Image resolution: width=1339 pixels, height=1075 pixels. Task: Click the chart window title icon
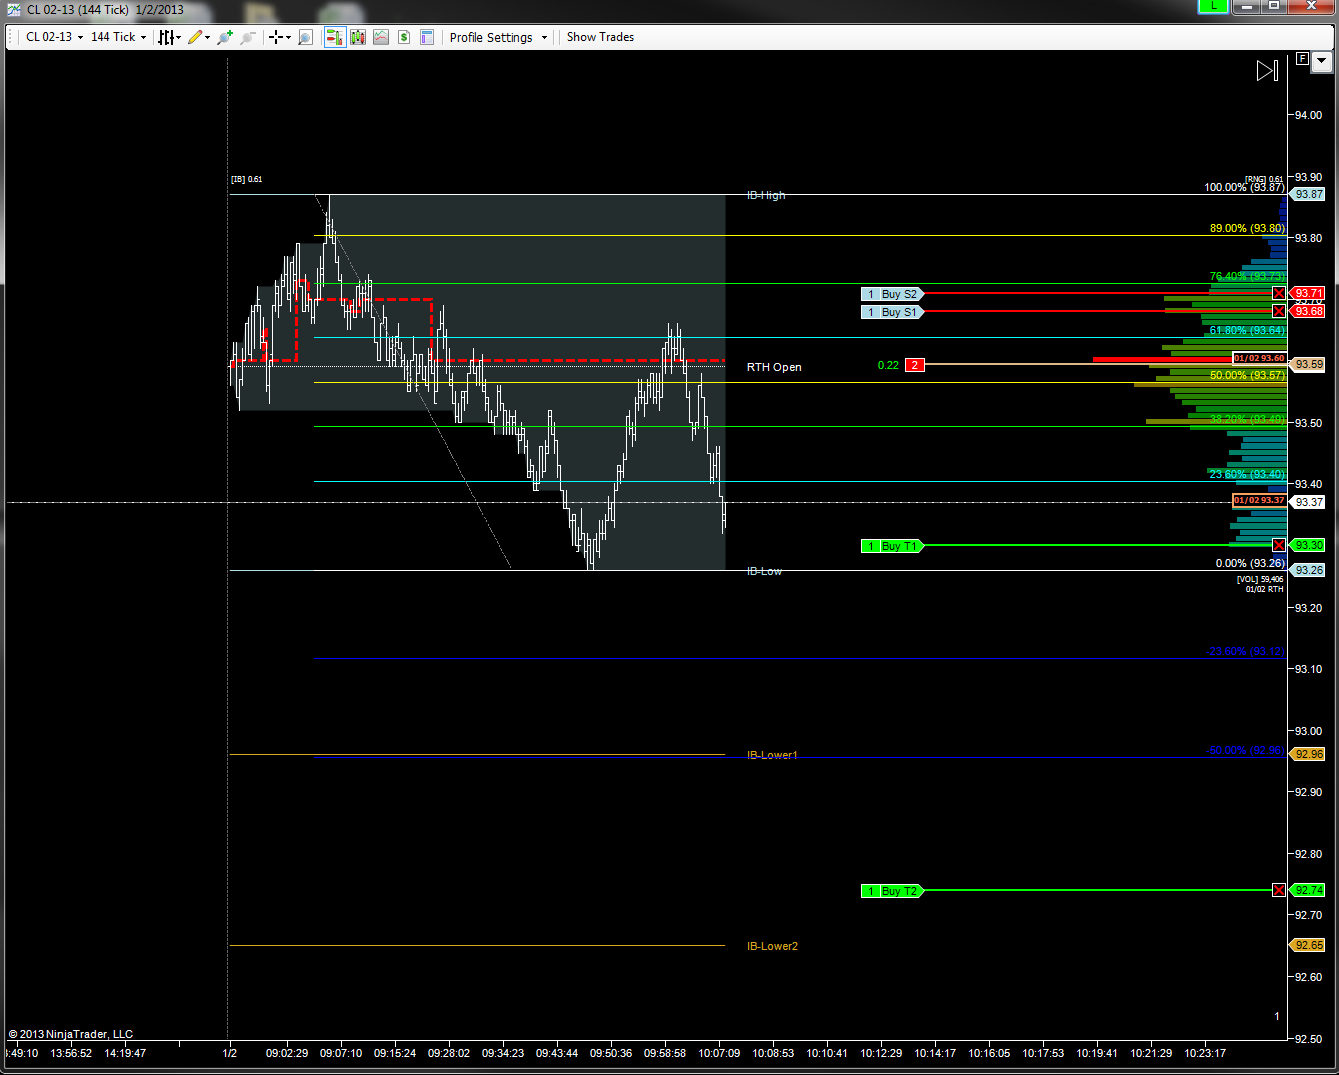[13, 9]
